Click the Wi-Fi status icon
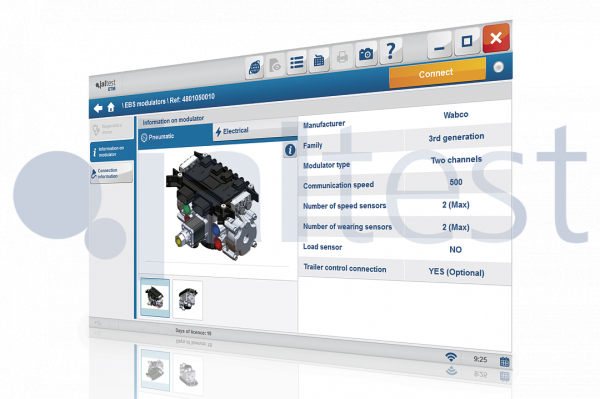This screenshot has height=399, width=600. [x=452, y=357]
